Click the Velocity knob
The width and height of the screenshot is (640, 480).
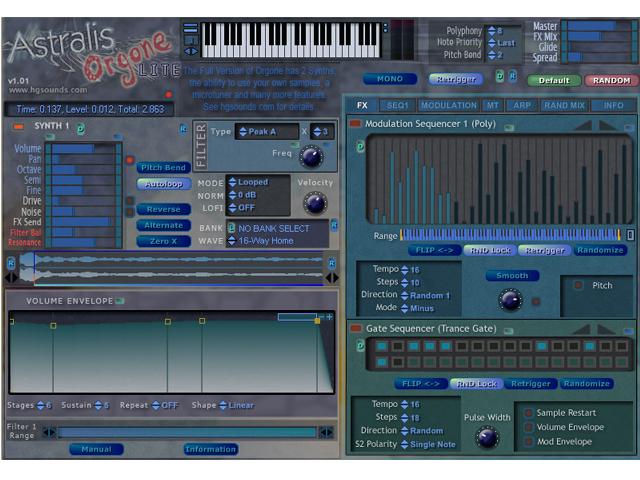point(315,203)
